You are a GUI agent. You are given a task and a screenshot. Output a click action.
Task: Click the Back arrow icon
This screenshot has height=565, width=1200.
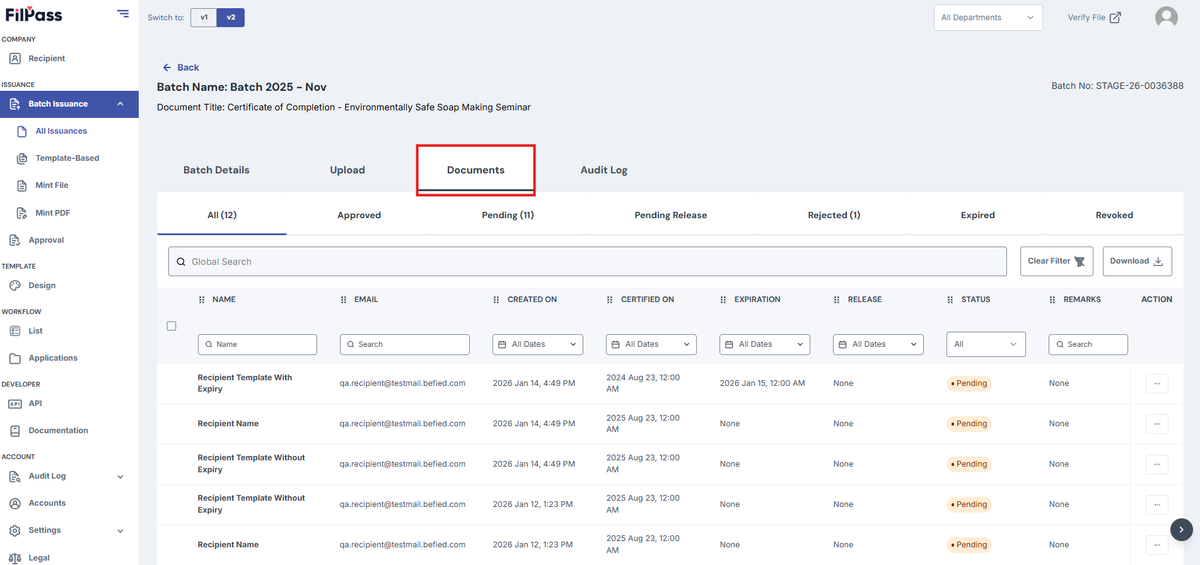tap(166, 67)
